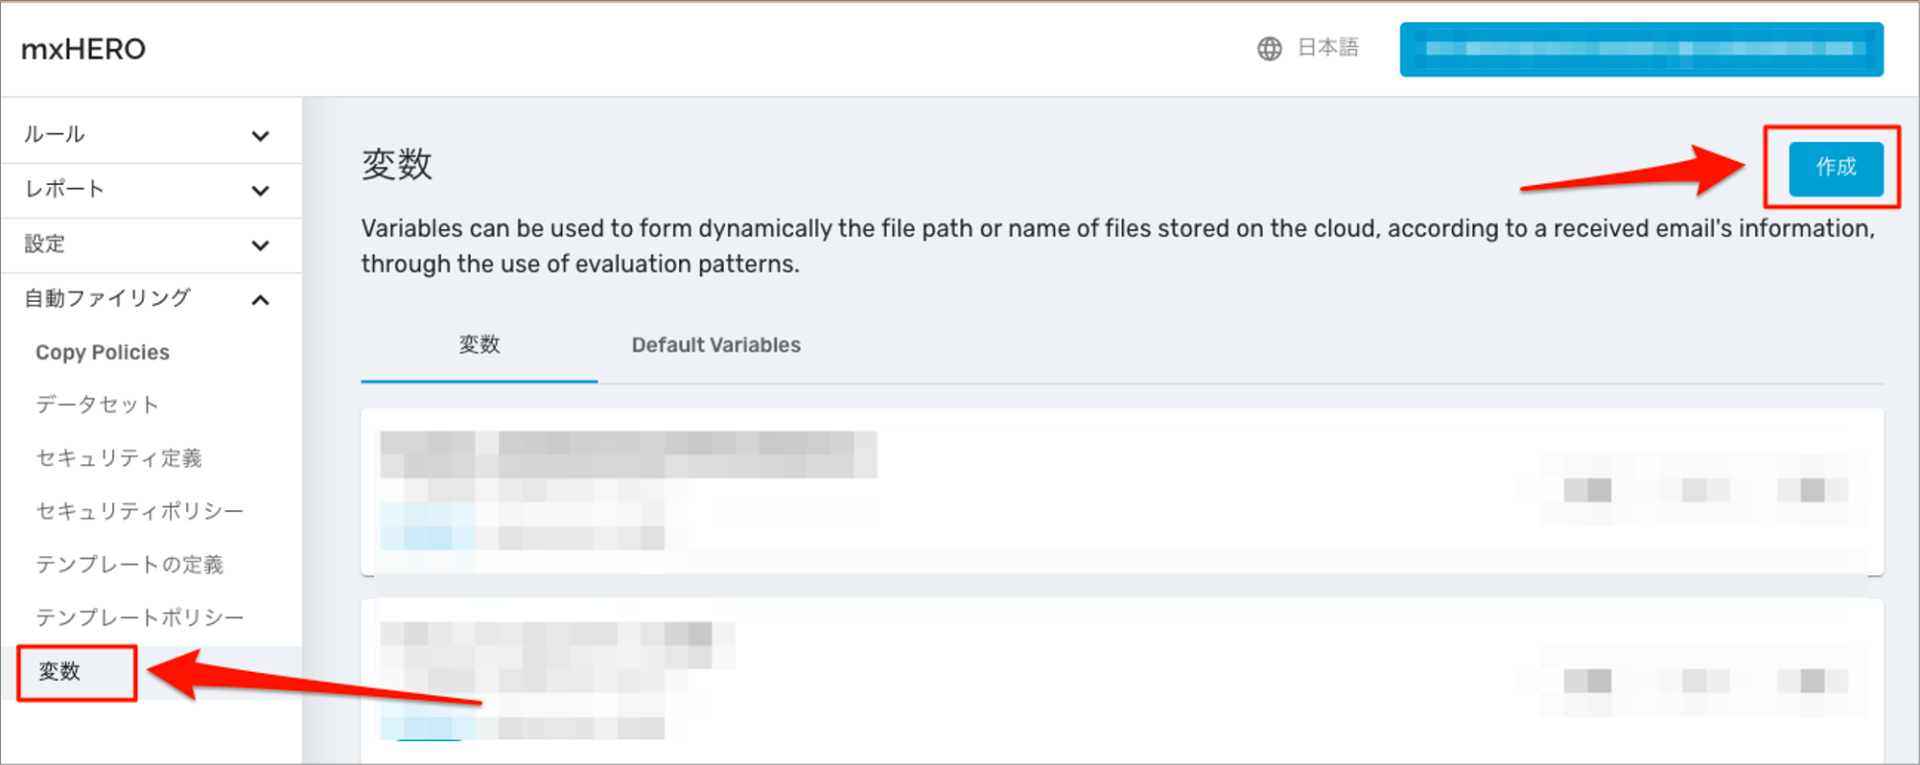Open the セキュリティ定義 page
Image resolution: width=1920 pixels, height=765 pixels.
[119, 458]
